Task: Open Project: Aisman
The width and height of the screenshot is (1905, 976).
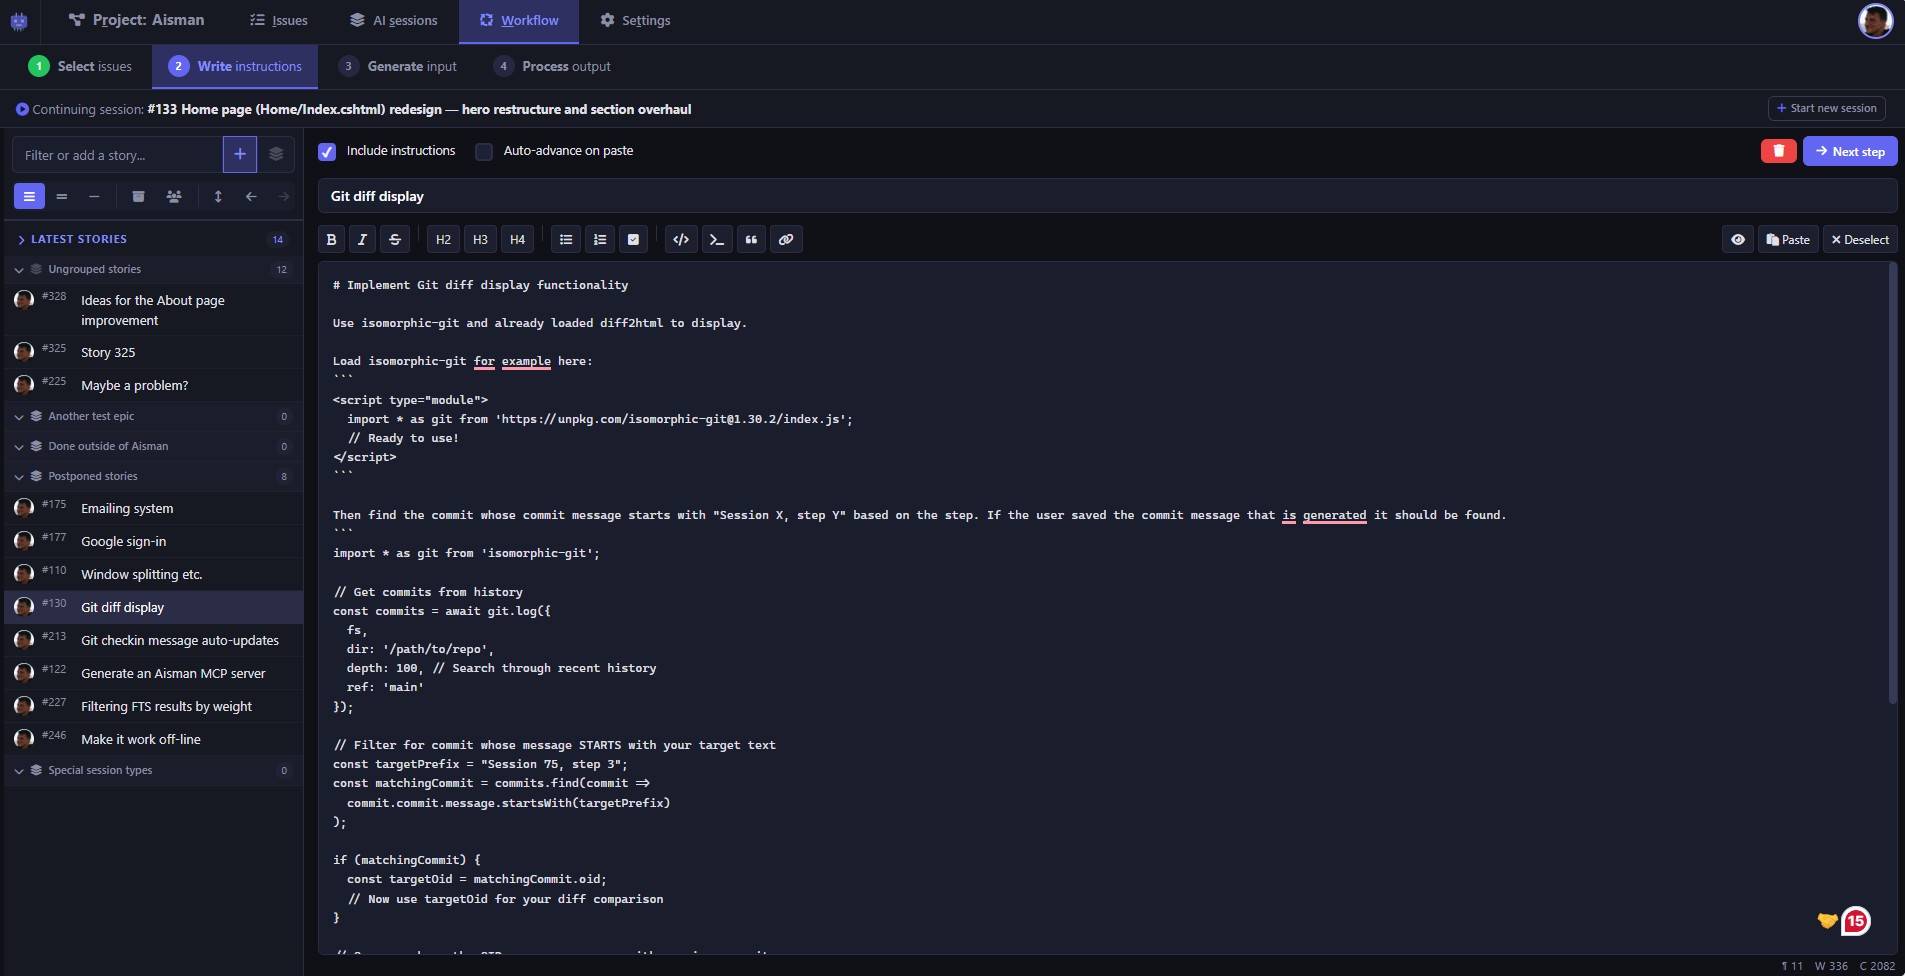Action: [x=136, y=21]
